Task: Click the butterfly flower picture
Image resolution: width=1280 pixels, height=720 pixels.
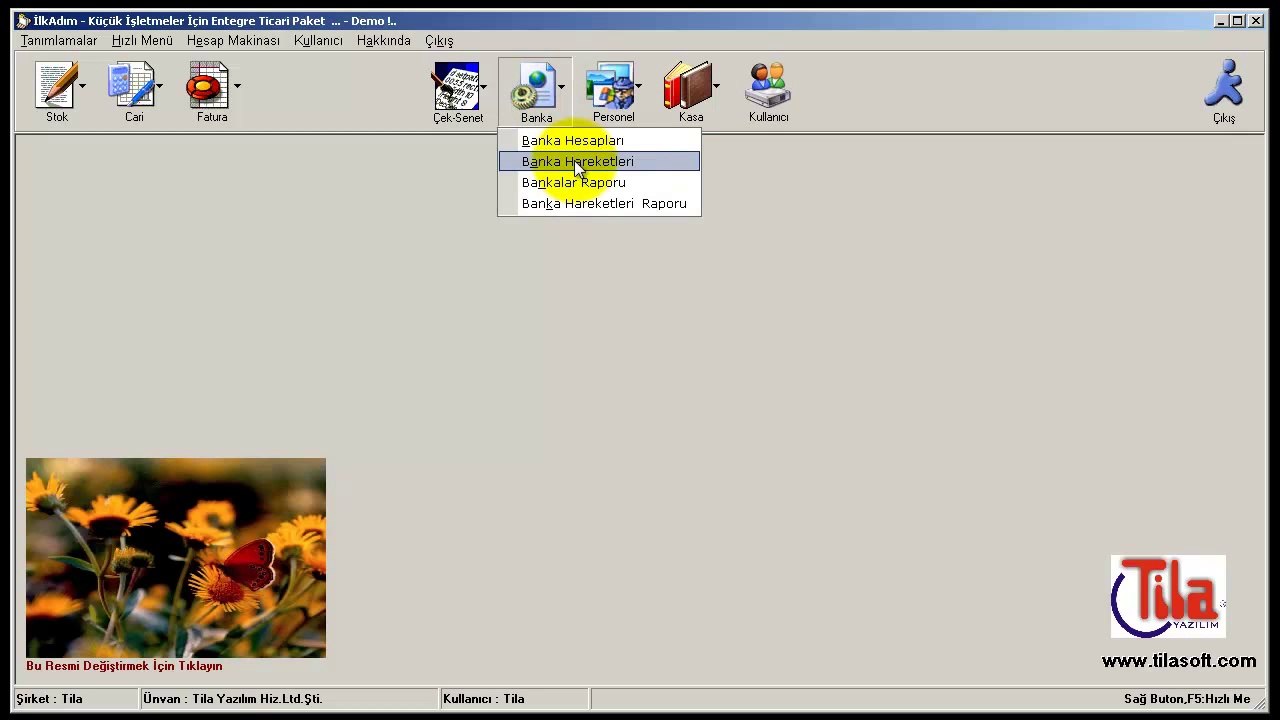Action: click(x=176, y=558)
